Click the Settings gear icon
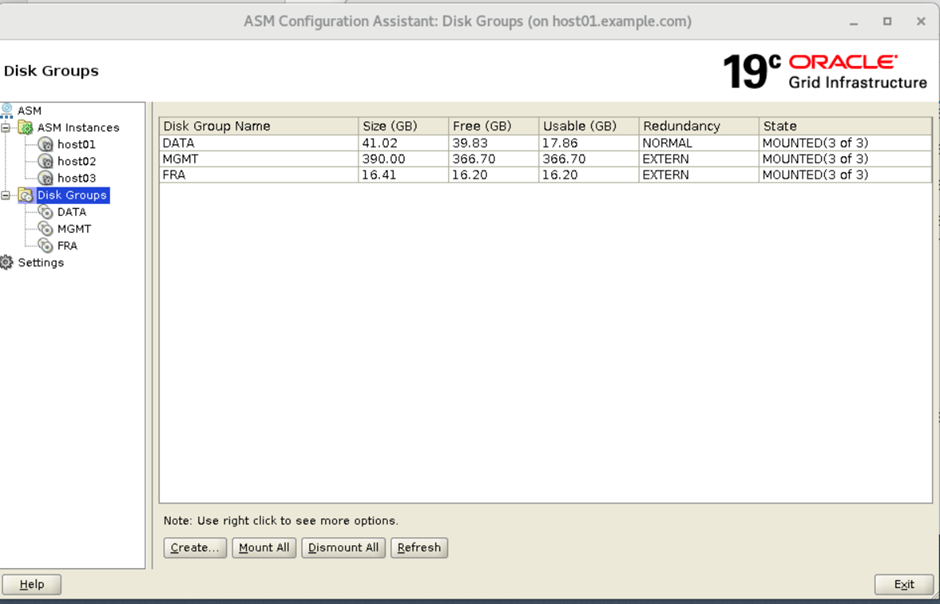The image size is (940, 604). pyautogui.click(x=7, y=262)
